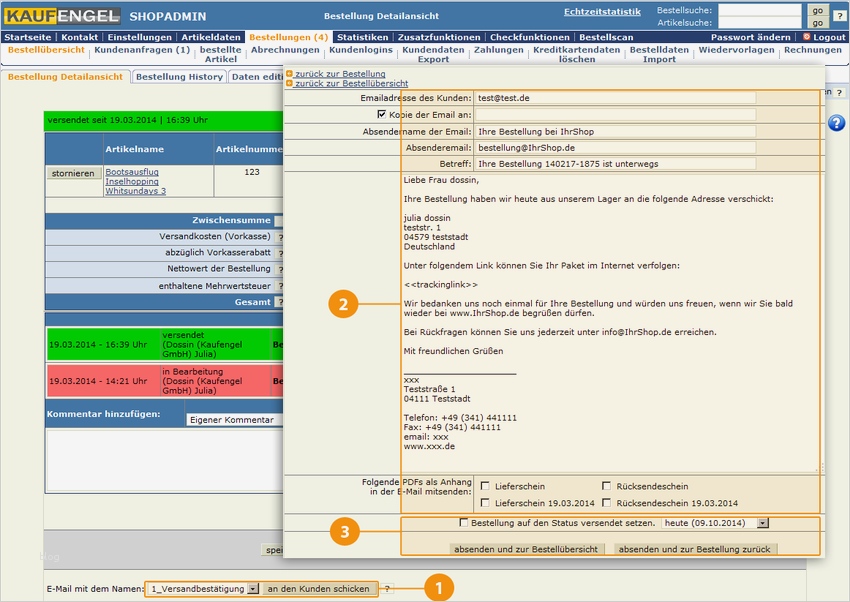Click help icon next to Nettowert der Bestellung
The image size is (850, 602).
[x=280, y=269]
